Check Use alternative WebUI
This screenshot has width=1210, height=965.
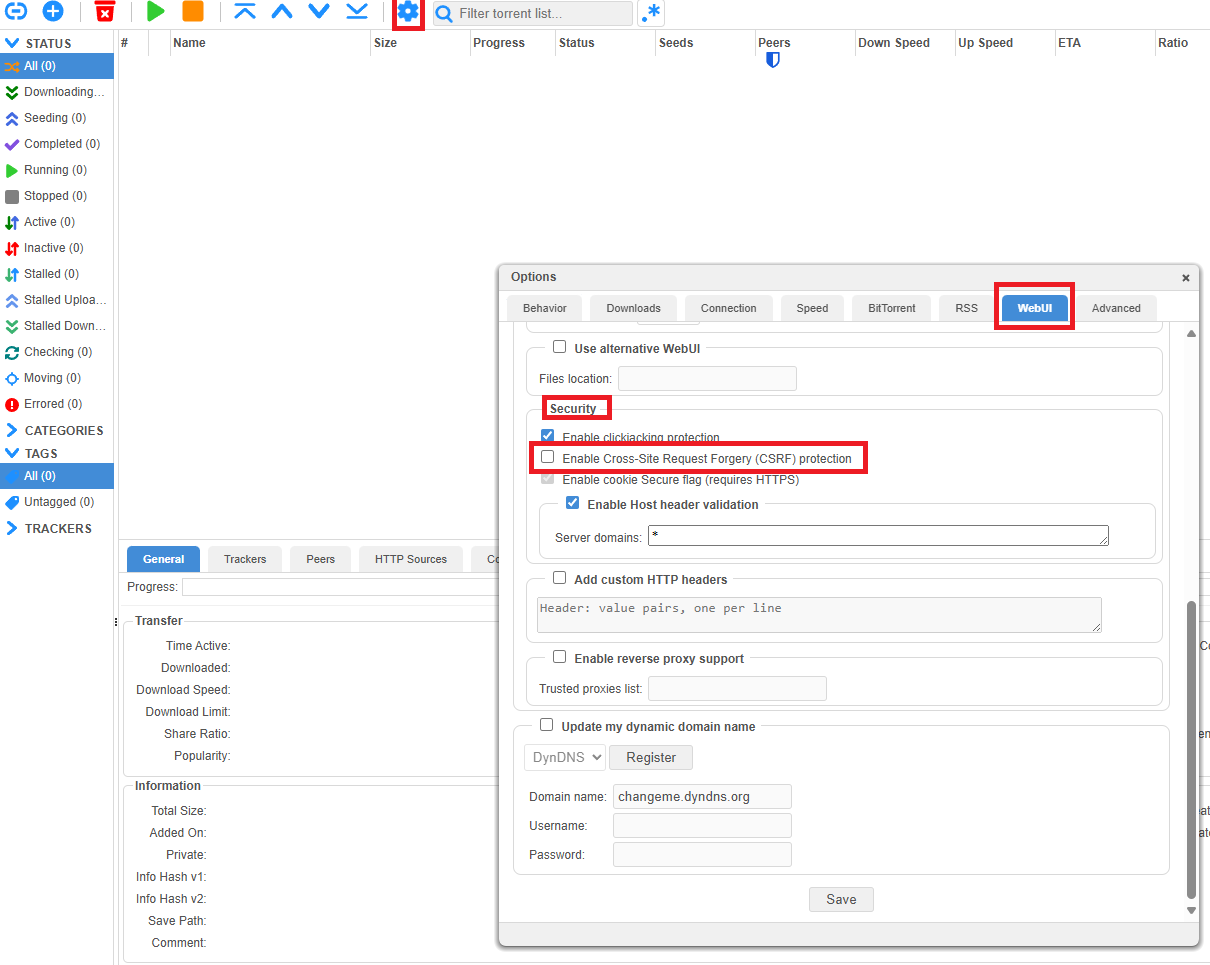[559, 346]
